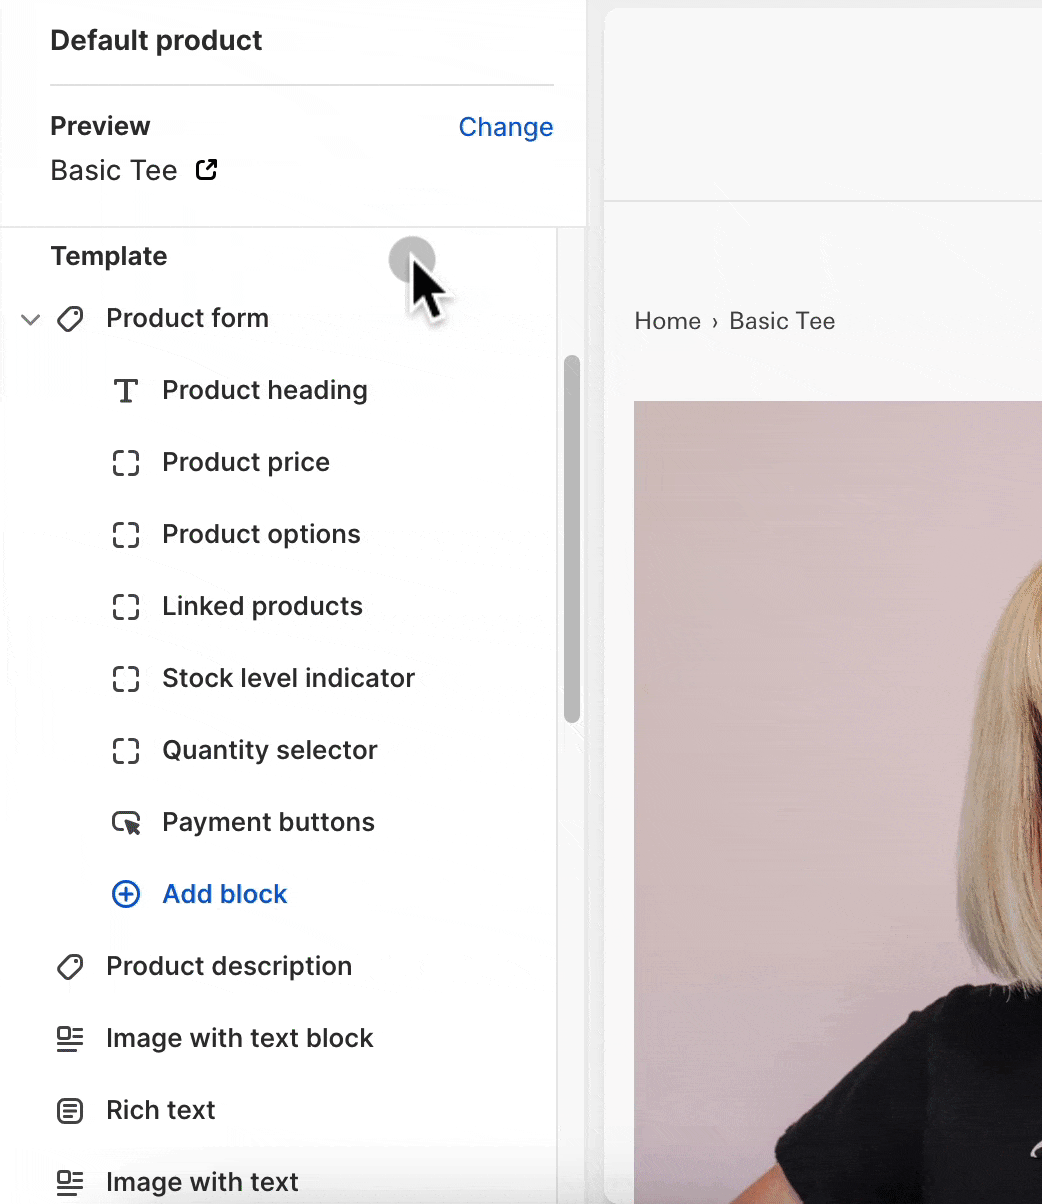This screenshot has height=1204, width=1042.
Task: Collapse the Product form section chevron
Action: point(31,320)
